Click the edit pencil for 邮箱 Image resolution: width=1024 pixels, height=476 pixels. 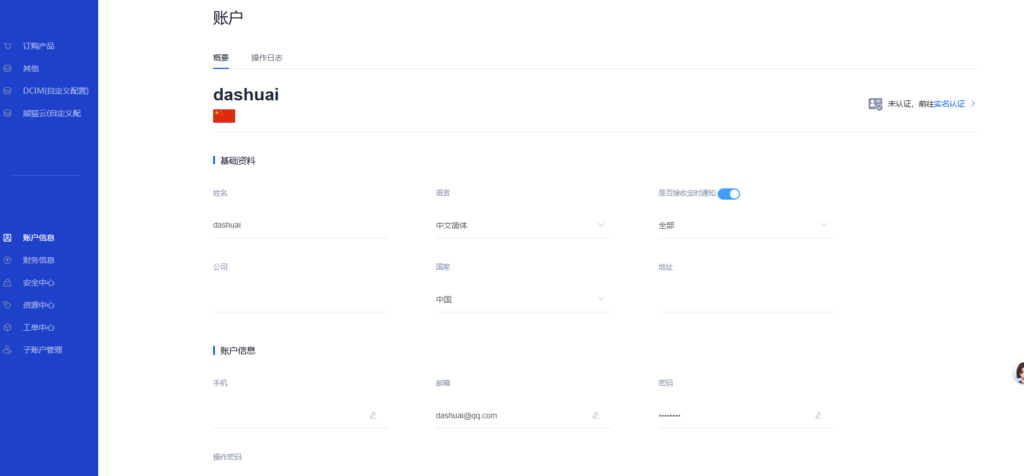coord(596,415)
